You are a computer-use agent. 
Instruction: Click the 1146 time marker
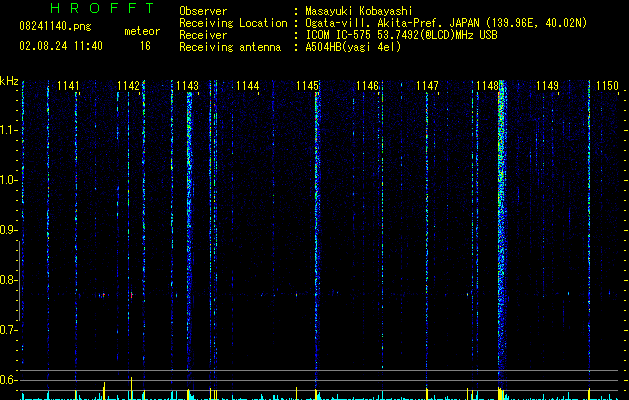tap(367, 86)
